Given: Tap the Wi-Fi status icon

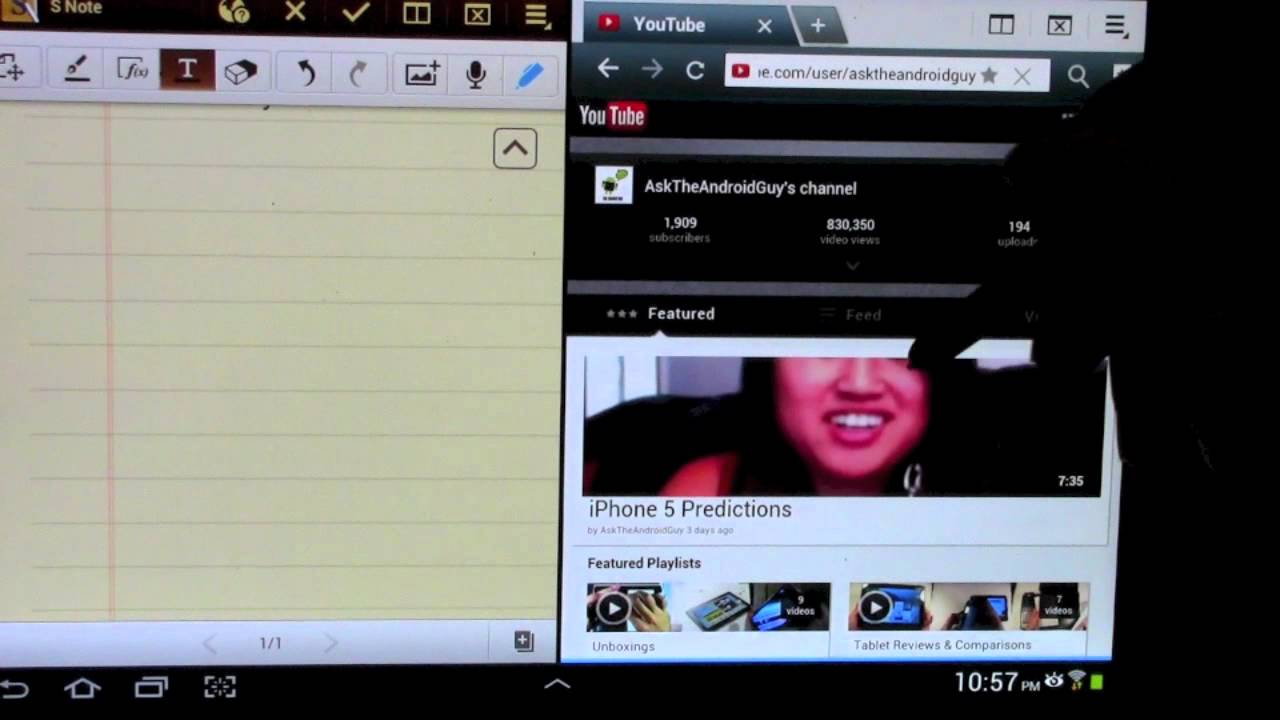Looking at the screenshot, I should (1077, 681).
